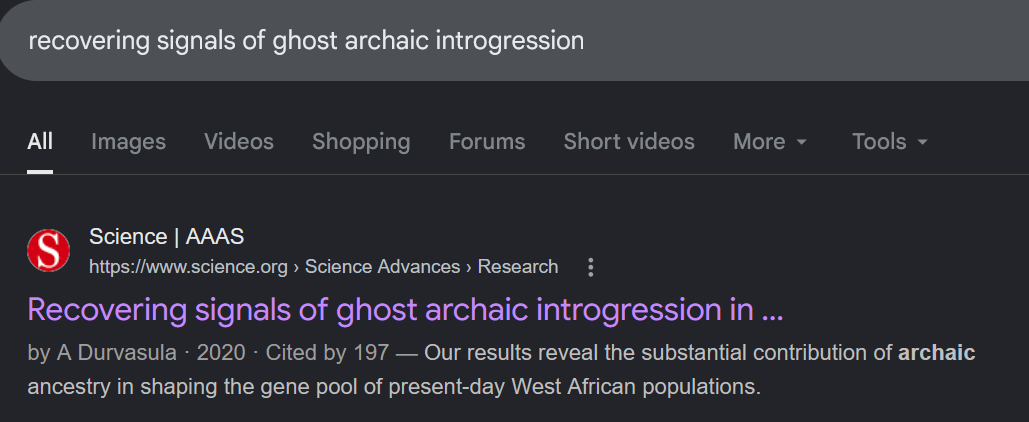Click 'Cited by 197' in the snippet
This screenshot has width=1029, height=422.
[327, 353]
